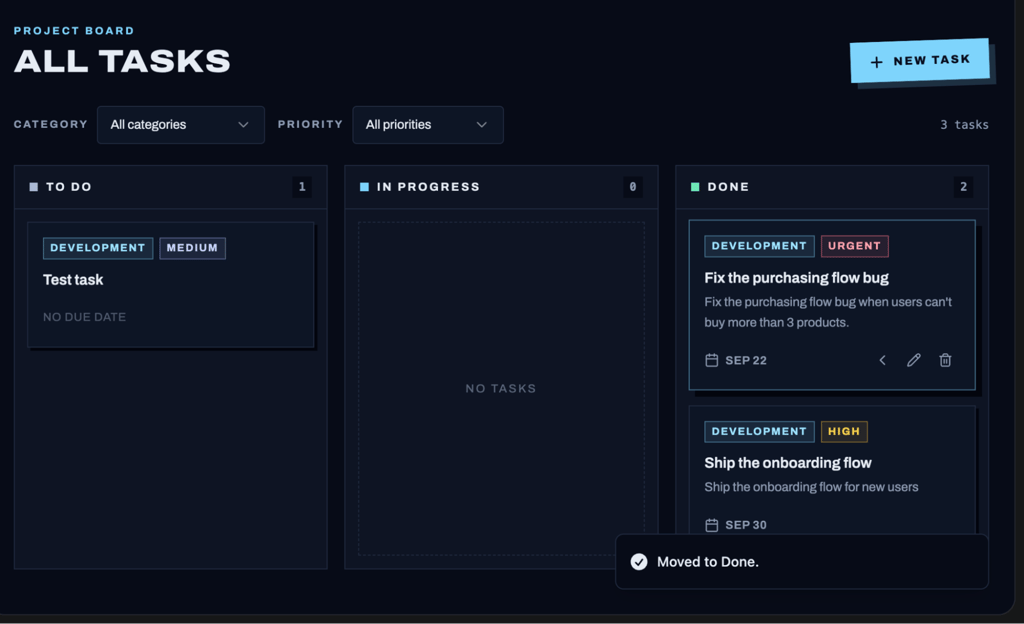Click the Moved to Done notification
Screen dimensions: 1024x624
(x=802, y=562)
